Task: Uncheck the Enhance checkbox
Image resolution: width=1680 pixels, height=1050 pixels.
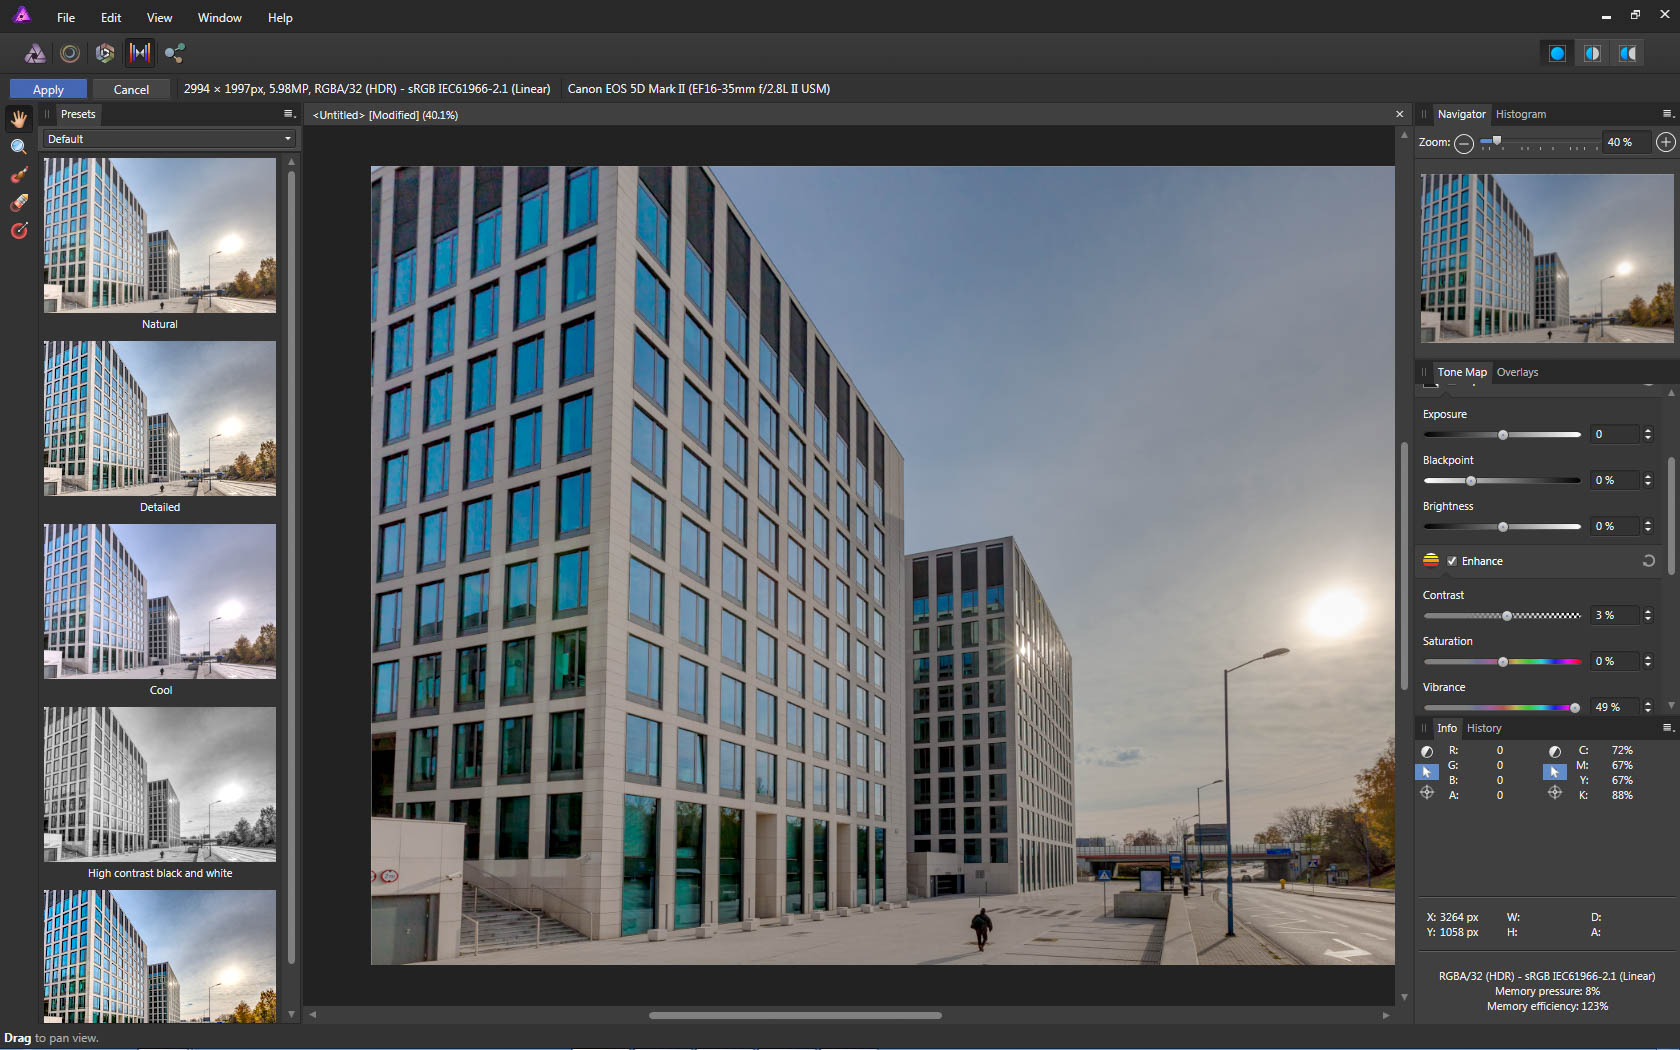Action: tap(1452, 561)
